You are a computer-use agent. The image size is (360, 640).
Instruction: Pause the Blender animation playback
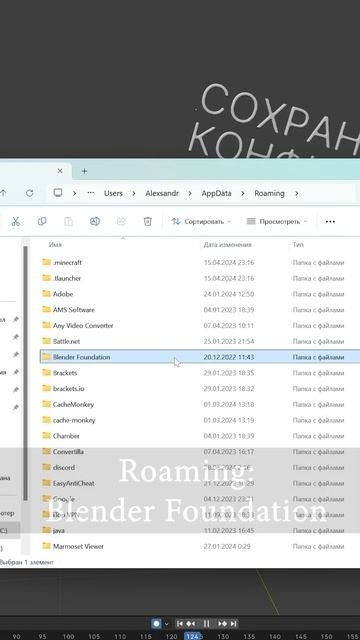pyautogui.click(x=207, y=623)
